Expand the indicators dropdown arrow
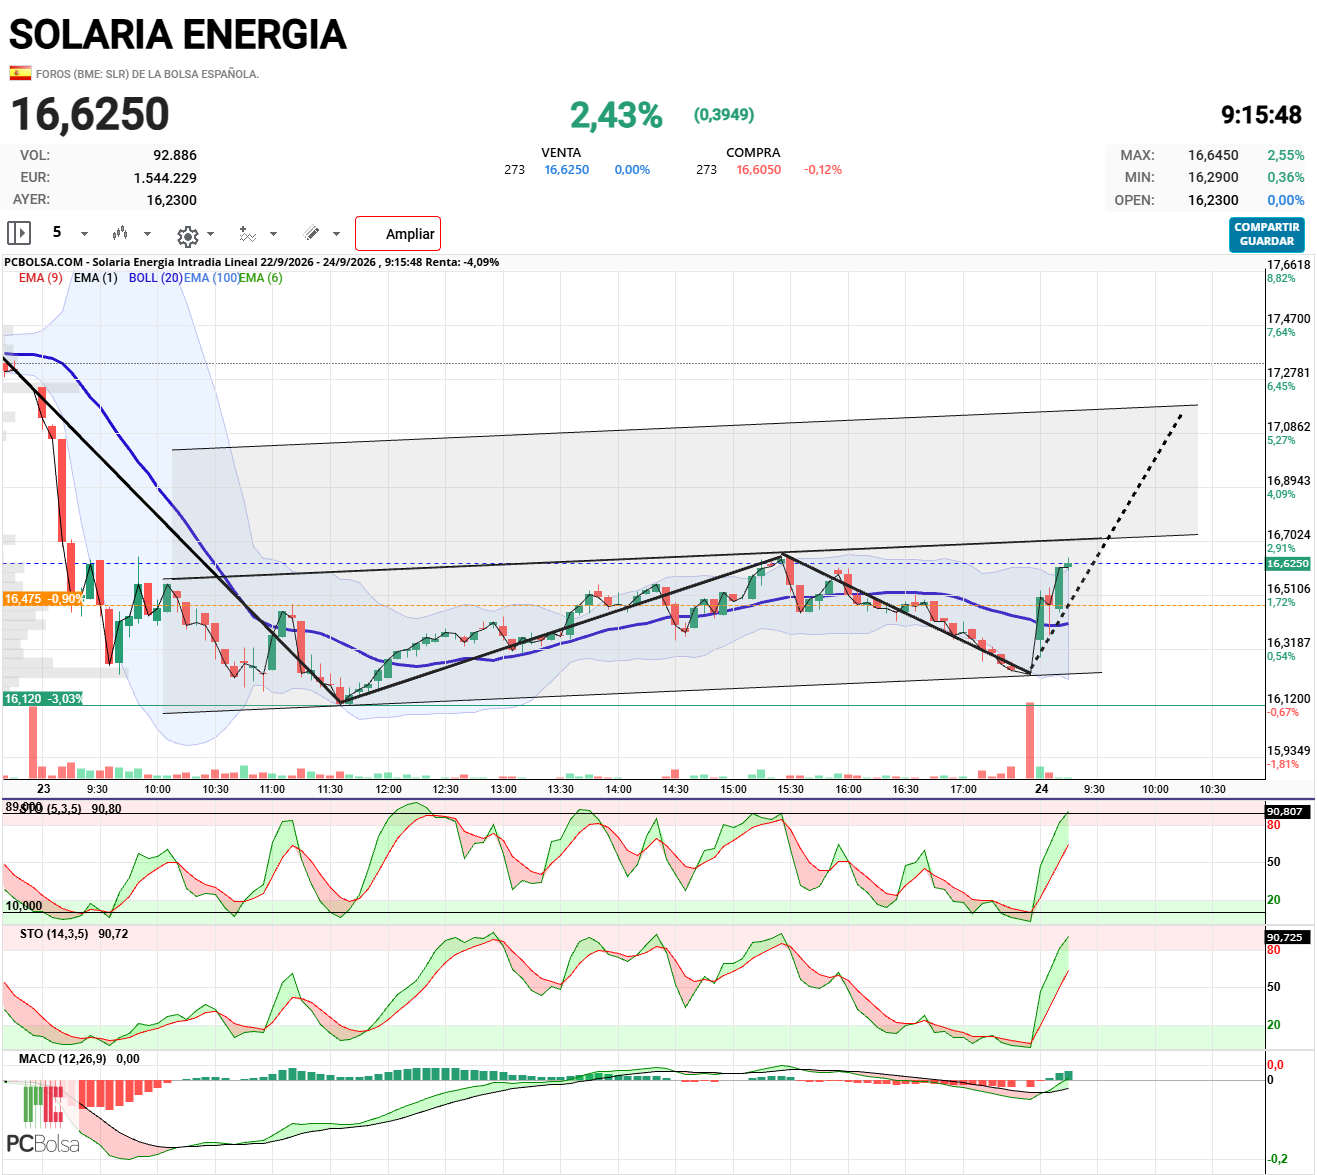The image size is (1317, 1175). pyautogui.click(x=273, y=234)
